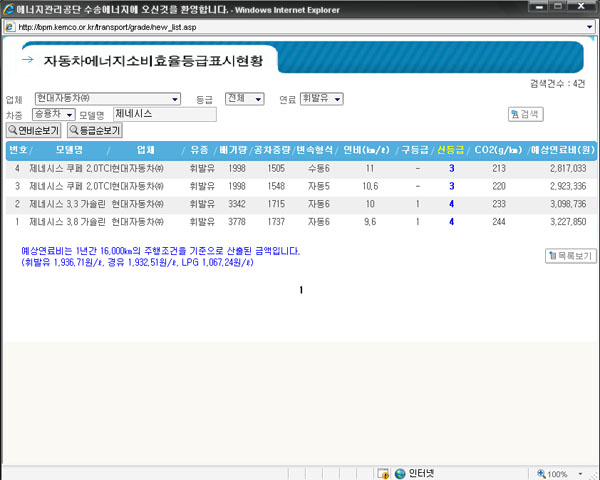Image resolution: width=600 pixels, height=480 pixels.
Task: Click the 등급순보기 button
Action: pos(95,130)
